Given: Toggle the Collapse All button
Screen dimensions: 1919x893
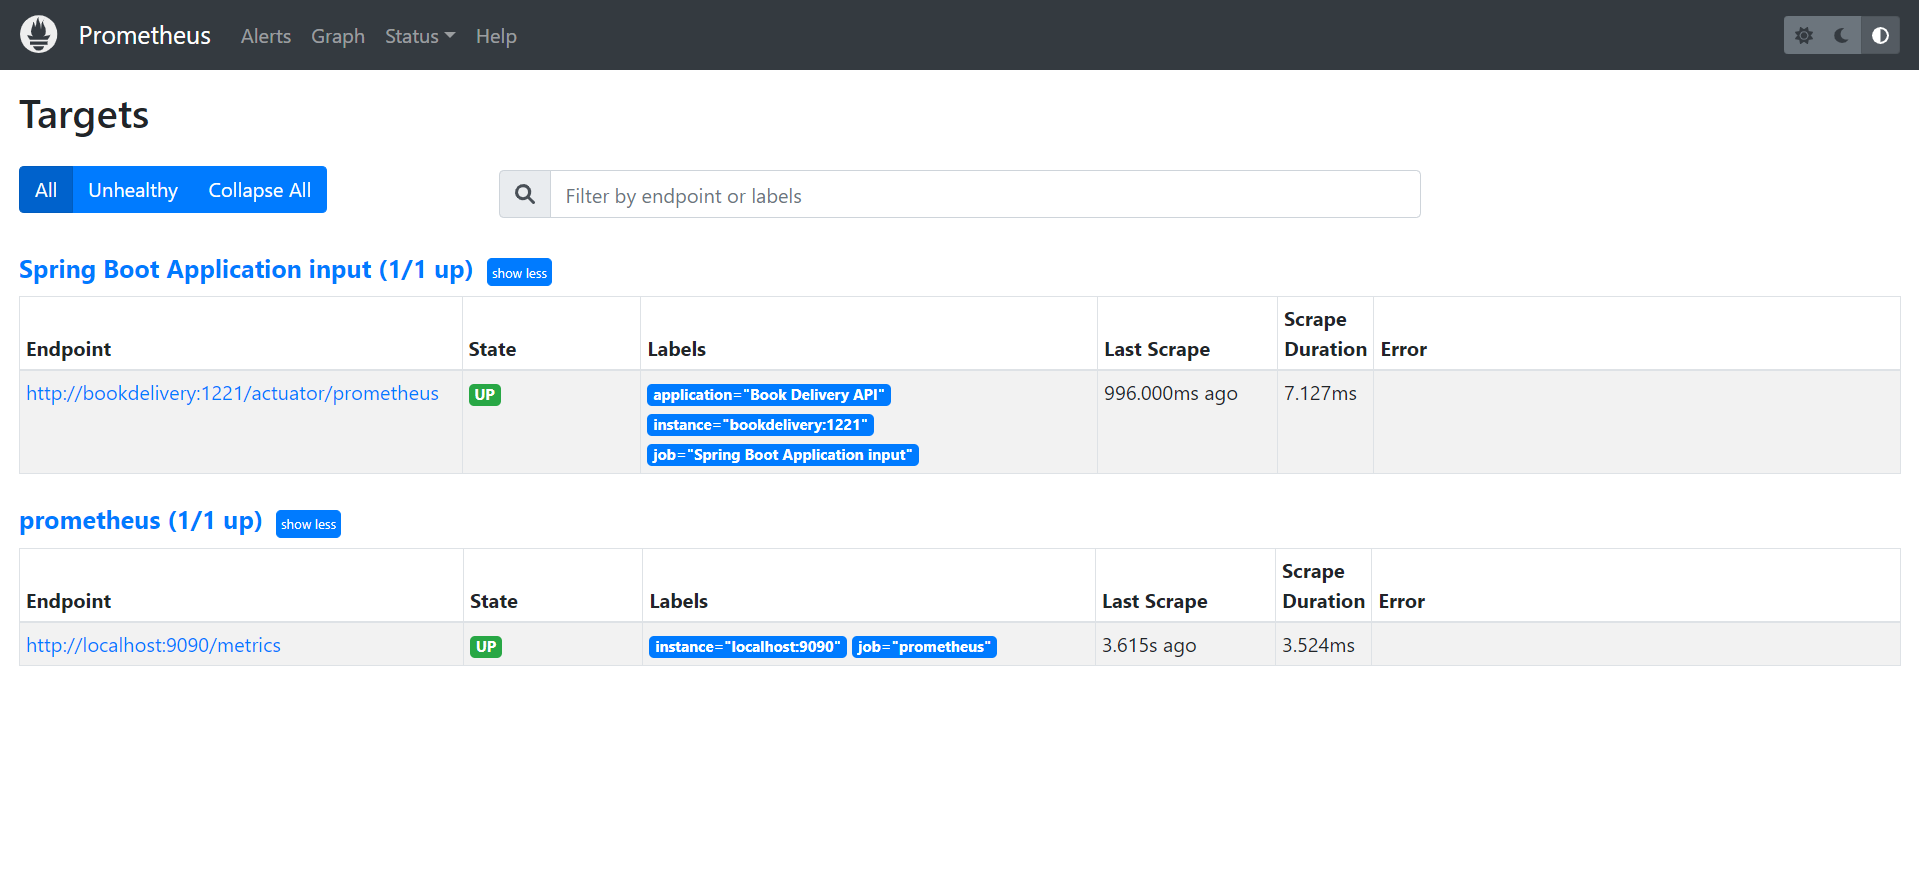Looking at the screenshot, I should (260, 190).
